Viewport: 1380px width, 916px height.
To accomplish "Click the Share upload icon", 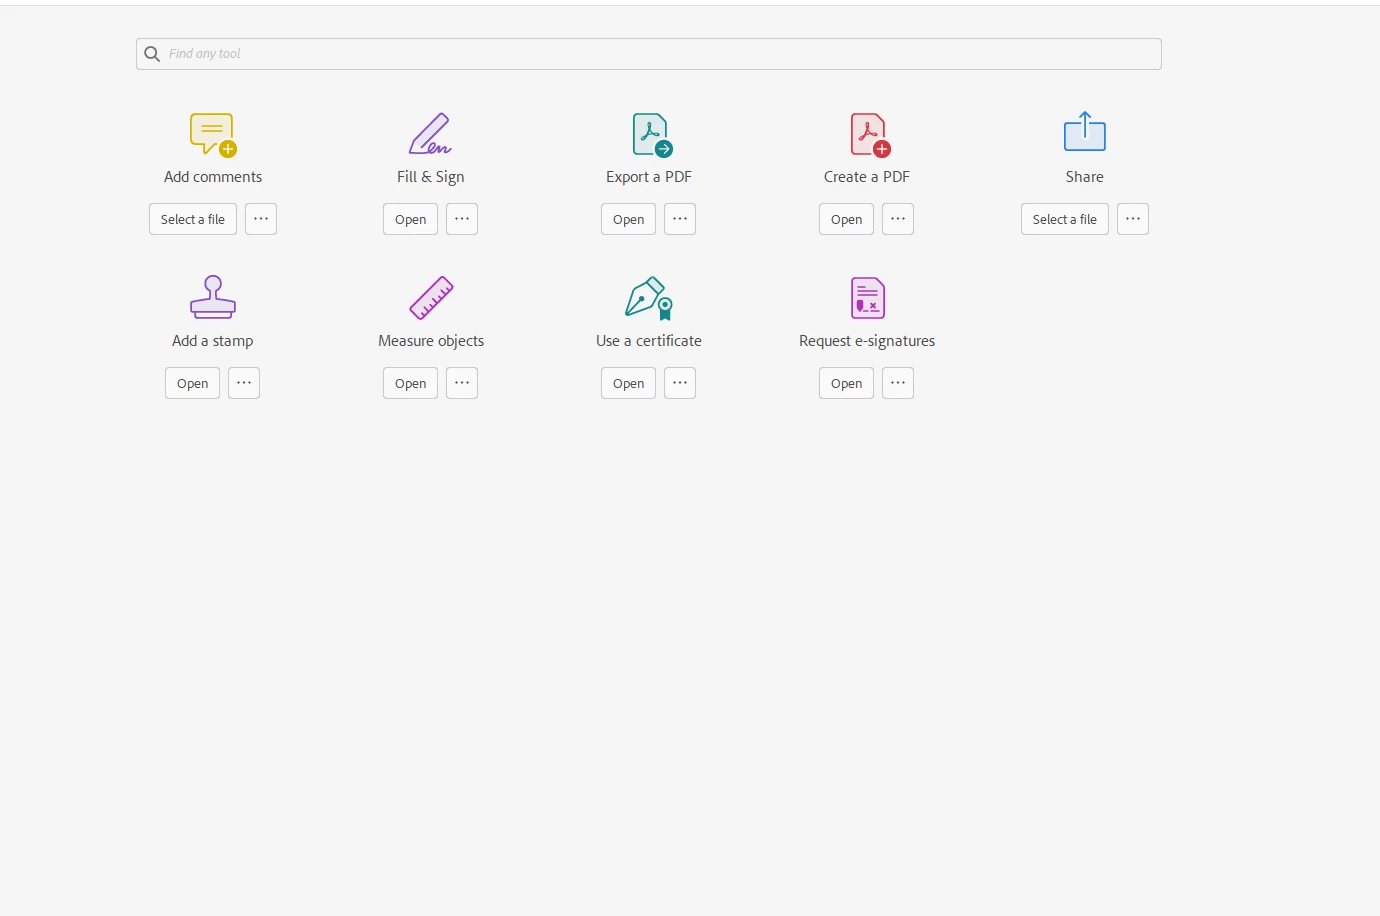I will coord(1085,131).
